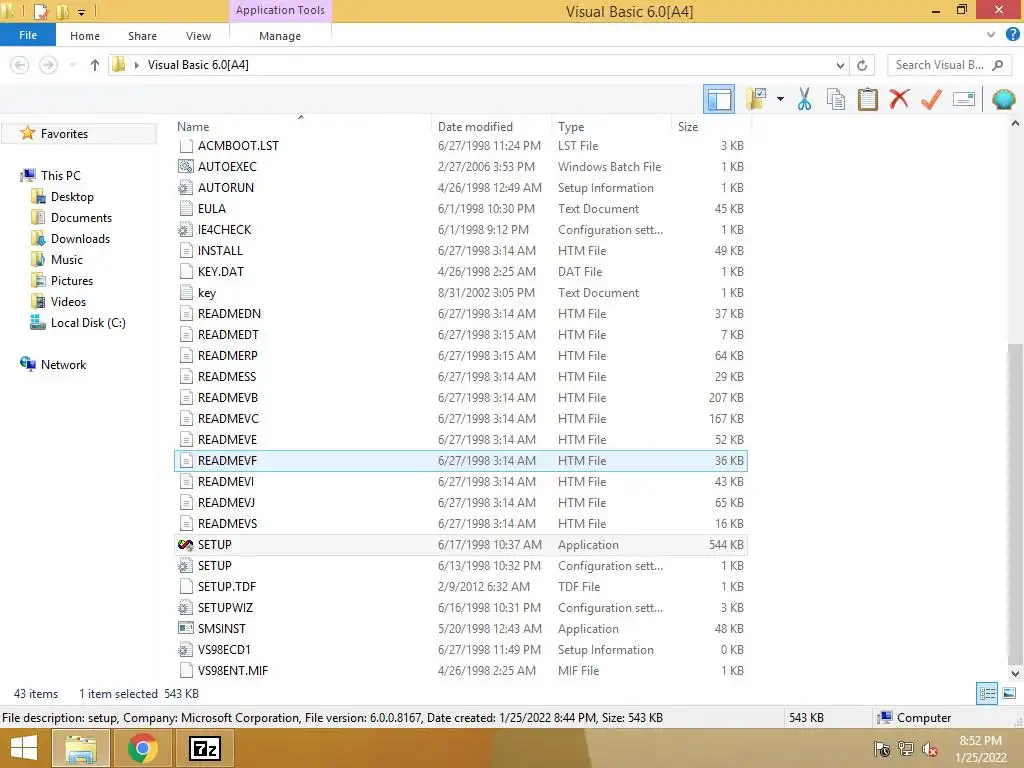Open recent locations dropdown arrow
1024x768 pixels.
pyautogui.click(x=72, y=65)
